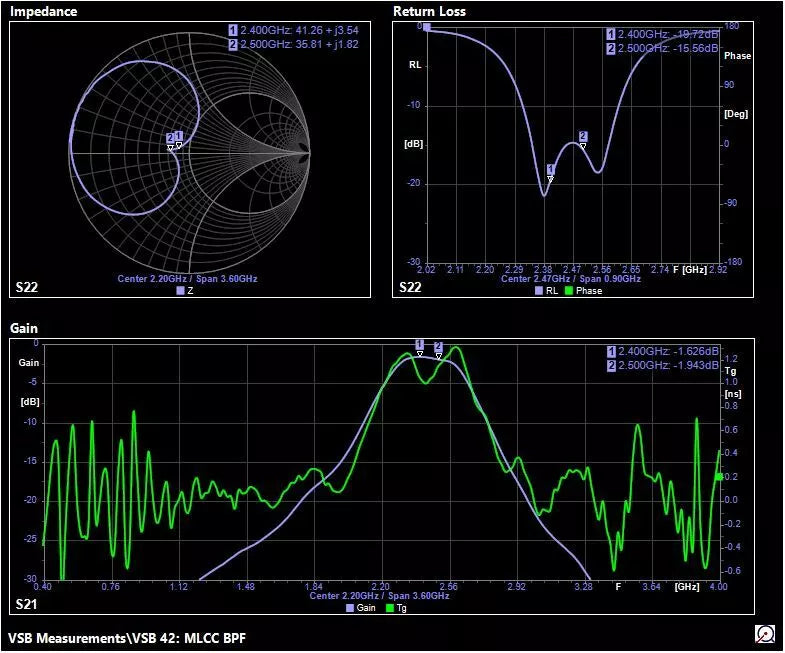Click marker 2 on the Return Loss trace
The image size is (785, 653).
click(583, 140)
